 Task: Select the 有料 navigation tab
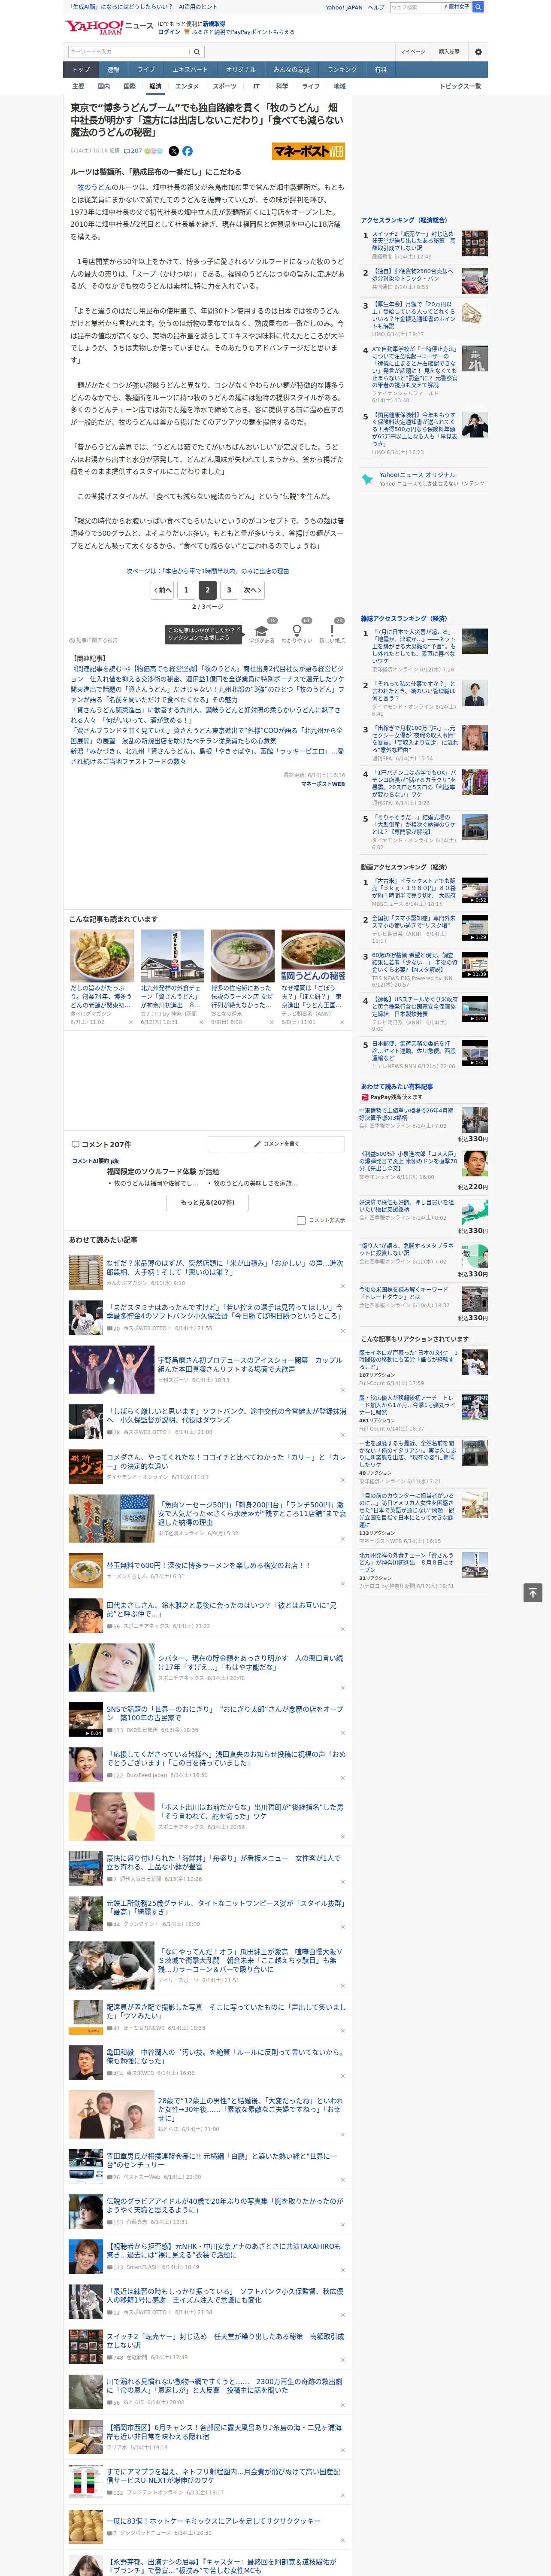[x=381, y=69]
